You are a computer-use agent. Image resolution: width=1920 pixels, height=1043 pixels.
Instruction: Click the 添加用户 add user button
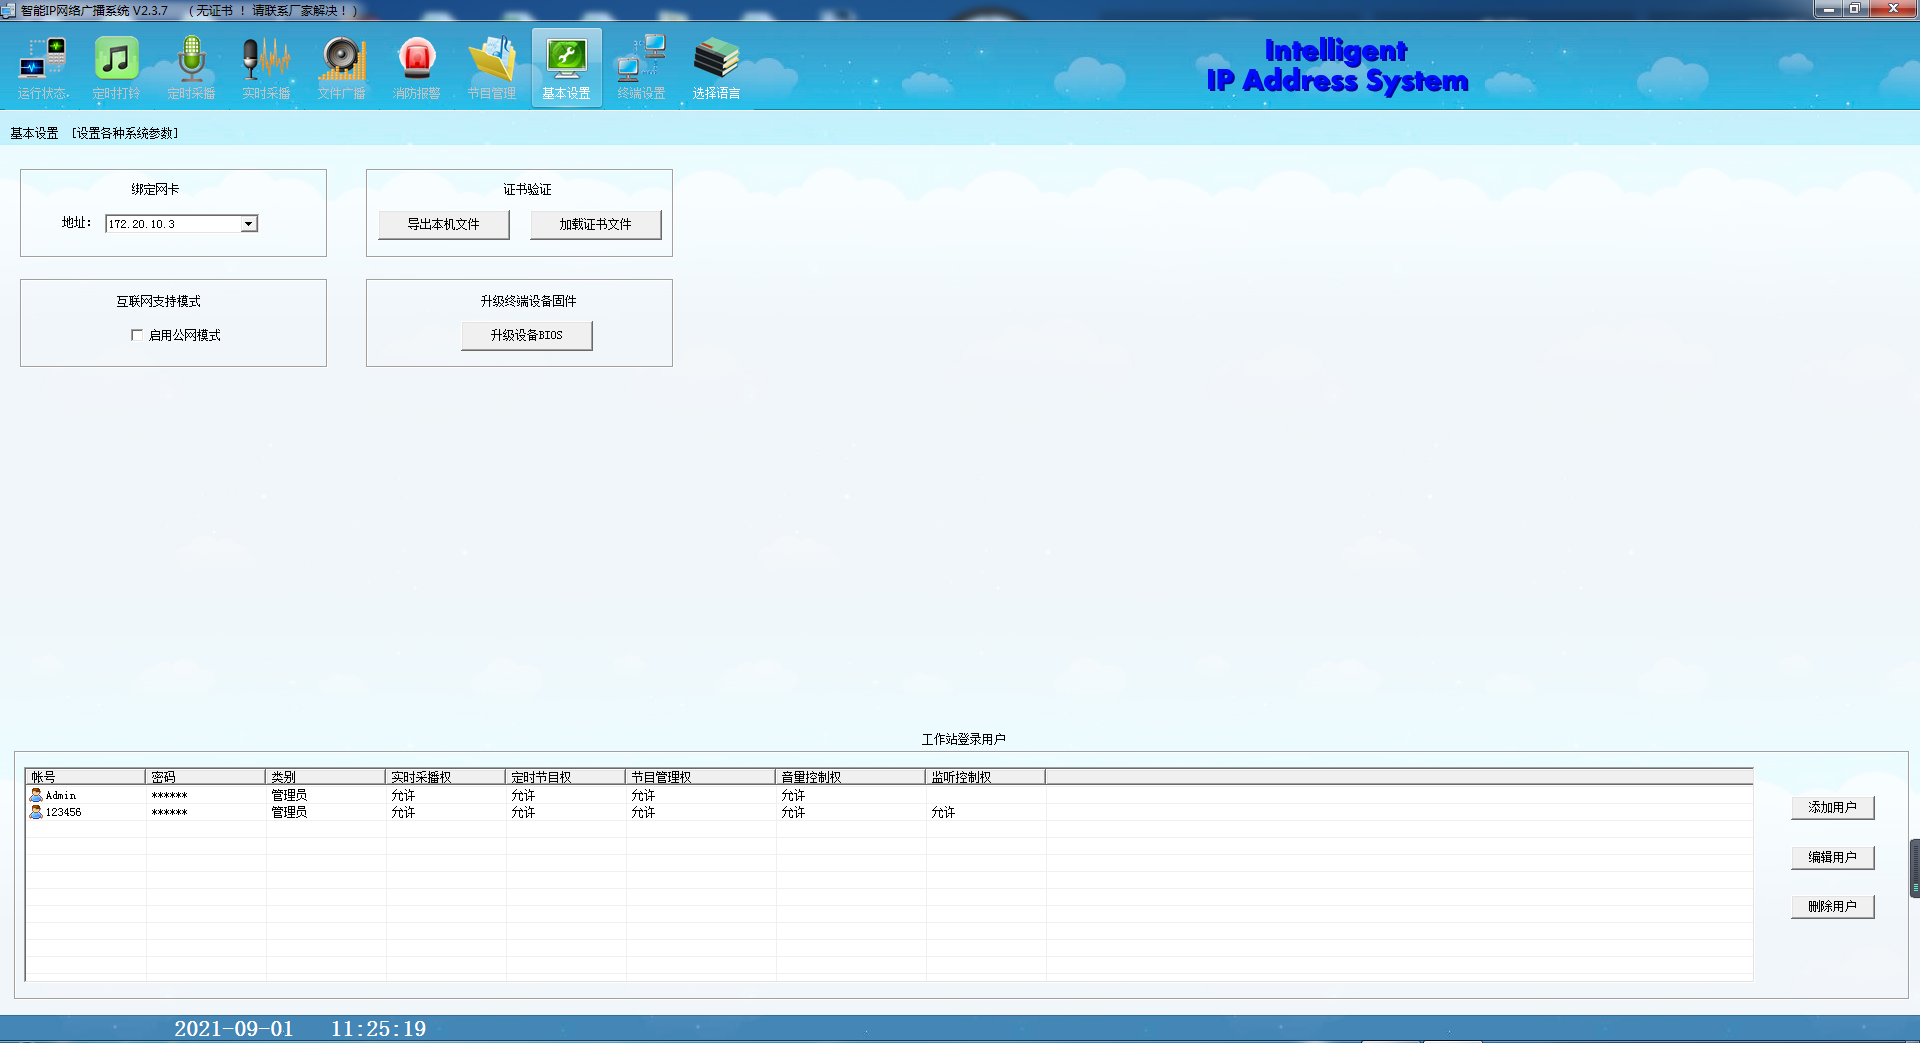point(1831,807)
